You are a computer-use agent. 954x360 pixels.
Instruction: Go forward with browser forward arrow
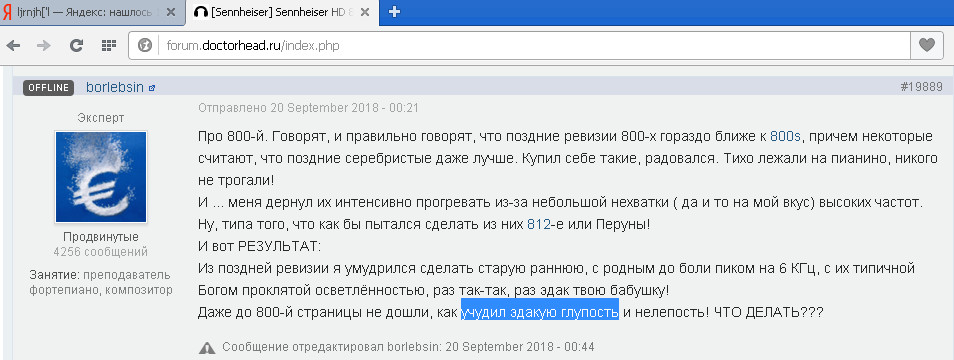(44, 45)
